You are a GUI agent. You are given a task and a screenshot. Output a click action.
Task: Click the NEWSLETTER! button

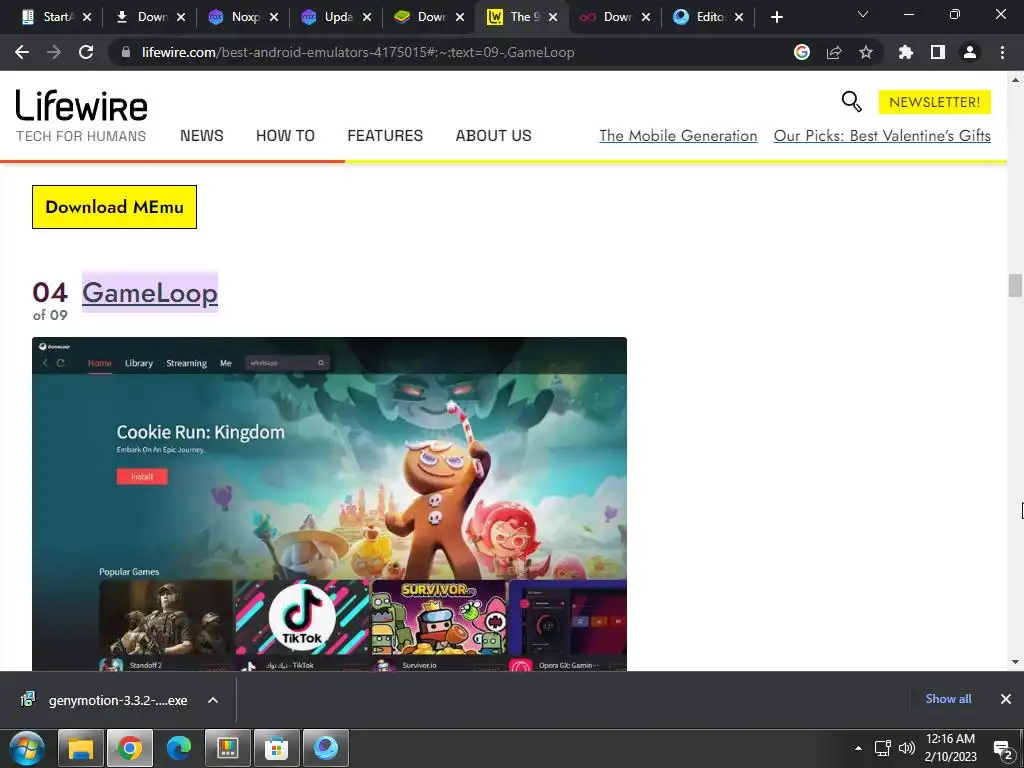coord(935,102)
